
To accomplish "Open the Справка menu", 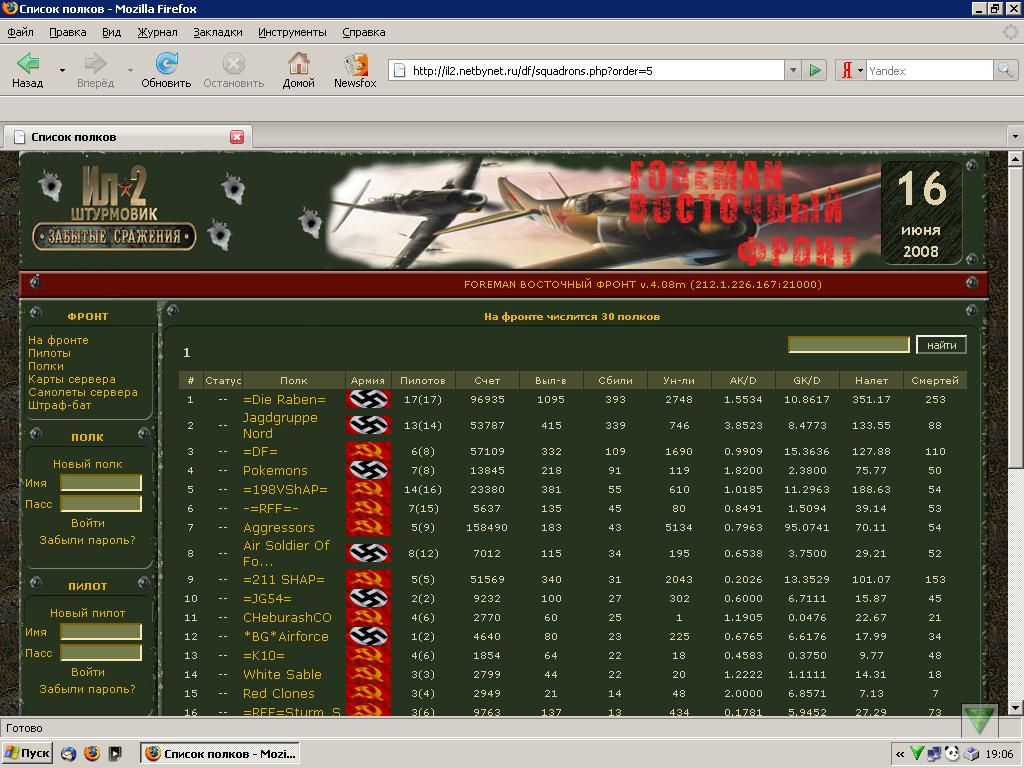I will (363, 32).
